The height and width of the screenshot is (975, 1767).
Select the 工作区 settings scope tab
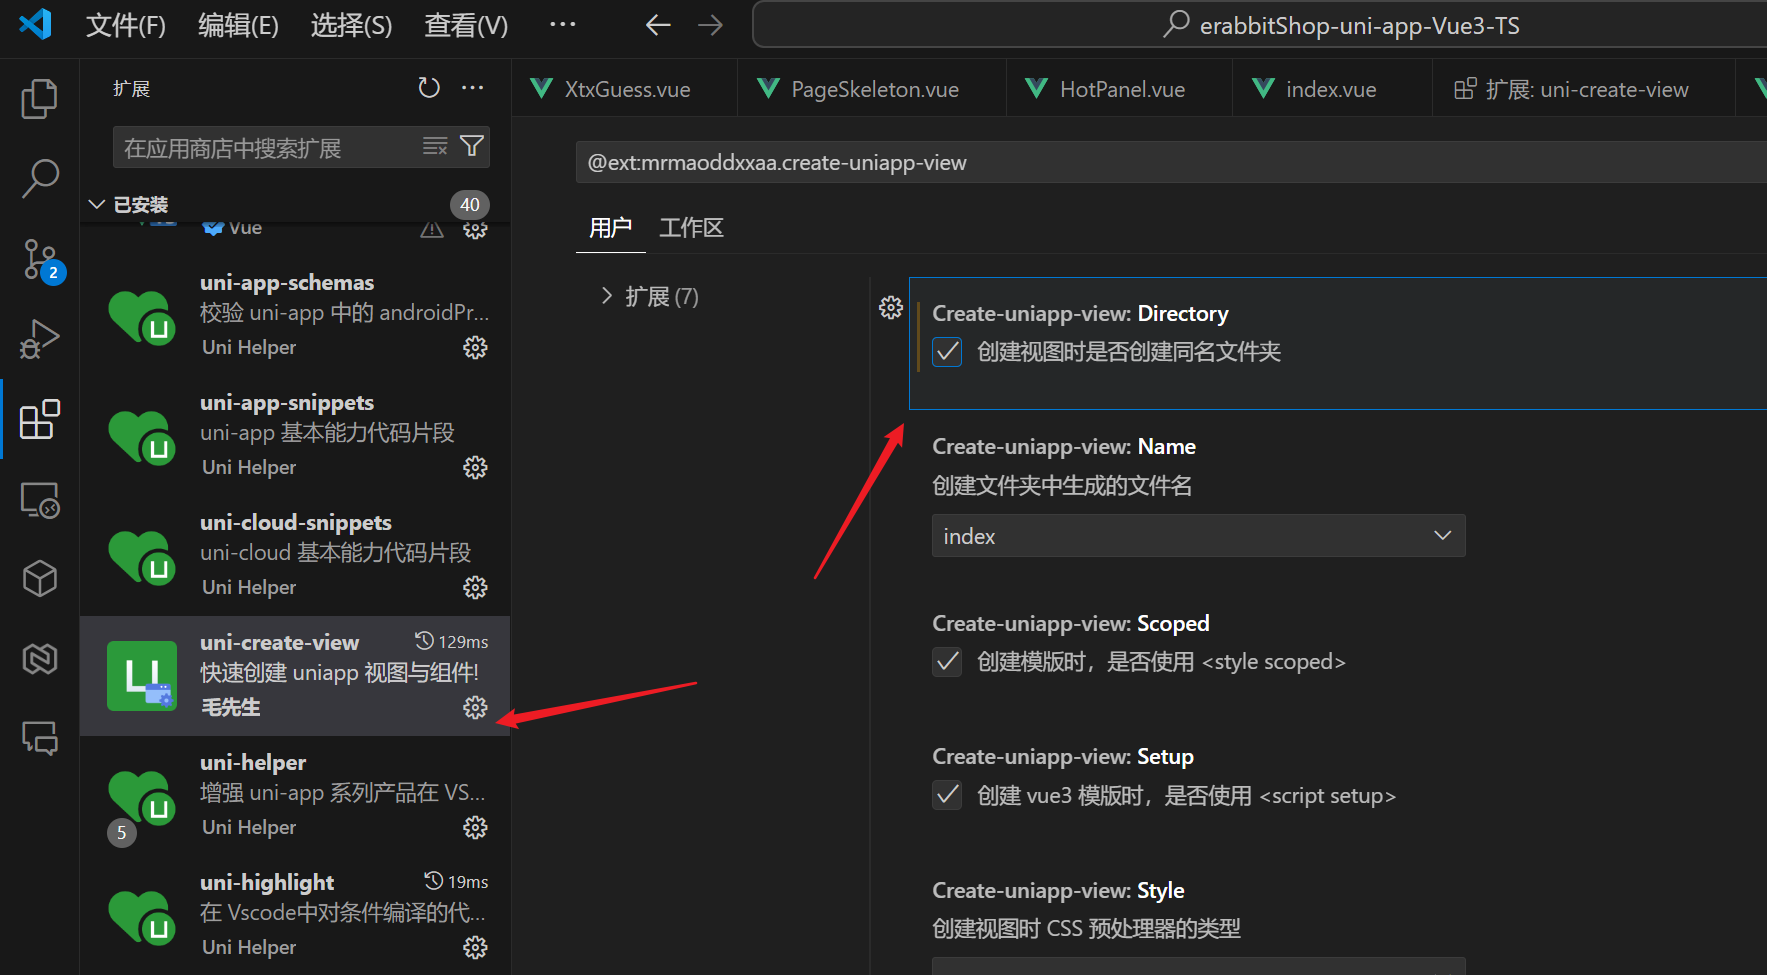pyautogui.click(x=691, y=228)
